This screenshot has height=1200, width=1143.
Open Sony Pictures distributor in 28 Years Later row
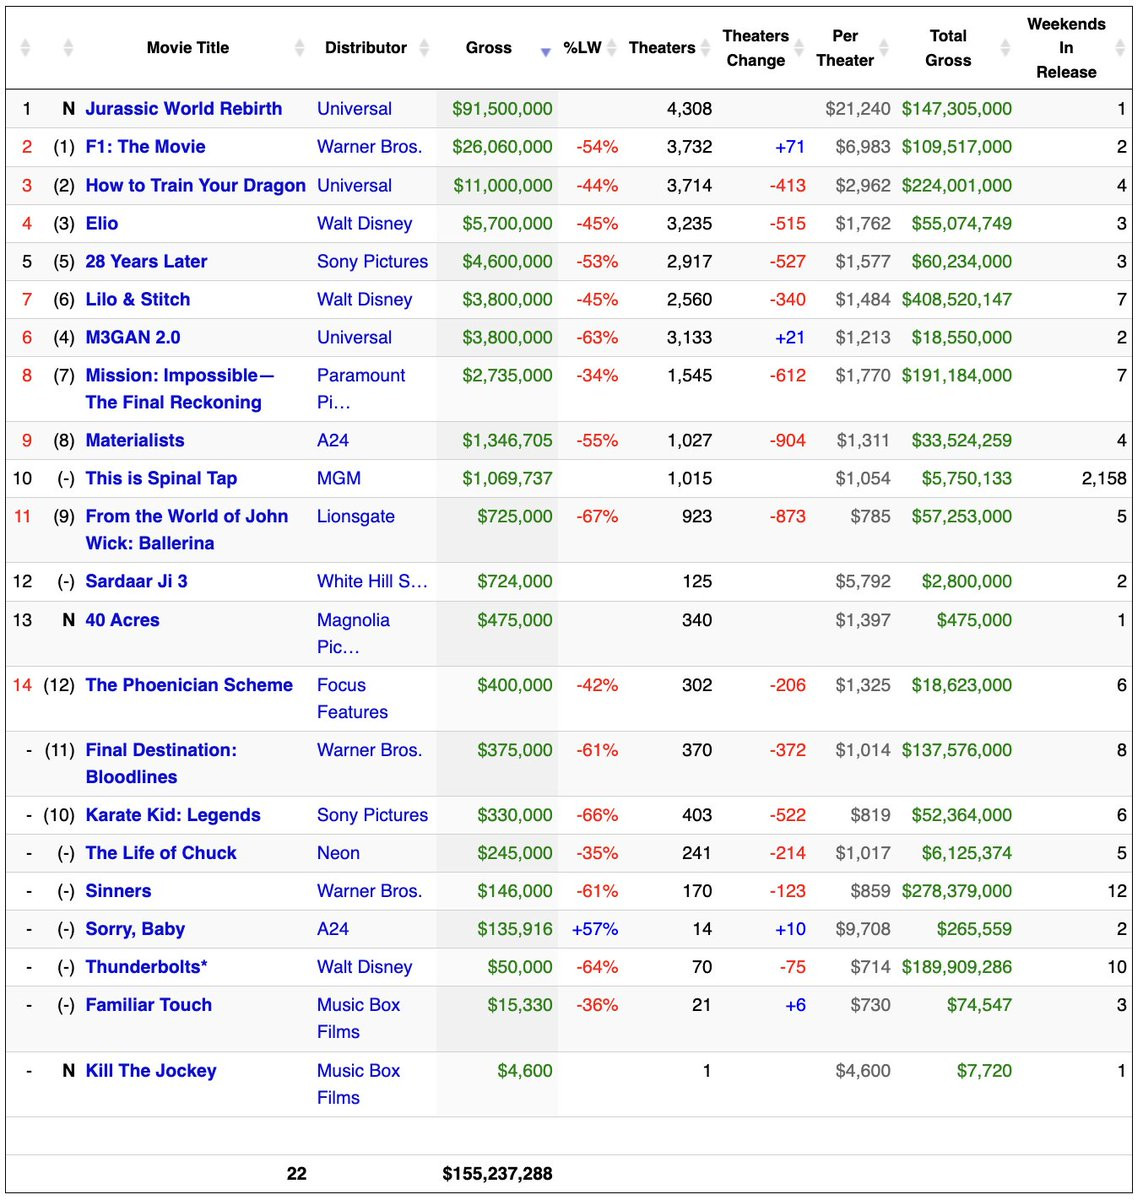(372, 261)
